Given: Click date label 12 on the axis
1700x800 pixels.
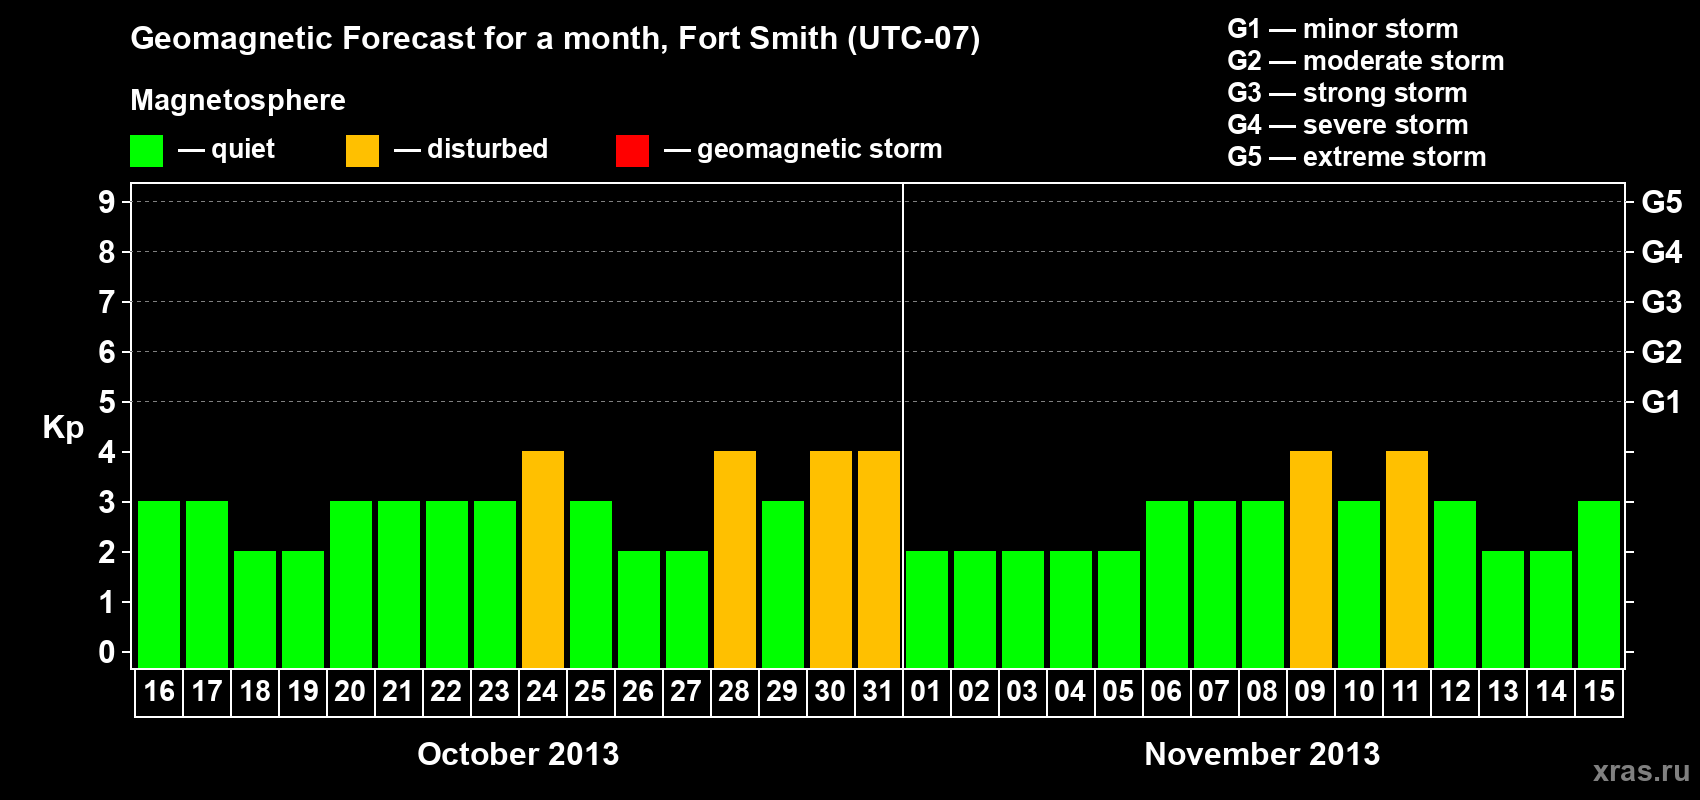Looking at the screenshot, I should click(1455, 691).
